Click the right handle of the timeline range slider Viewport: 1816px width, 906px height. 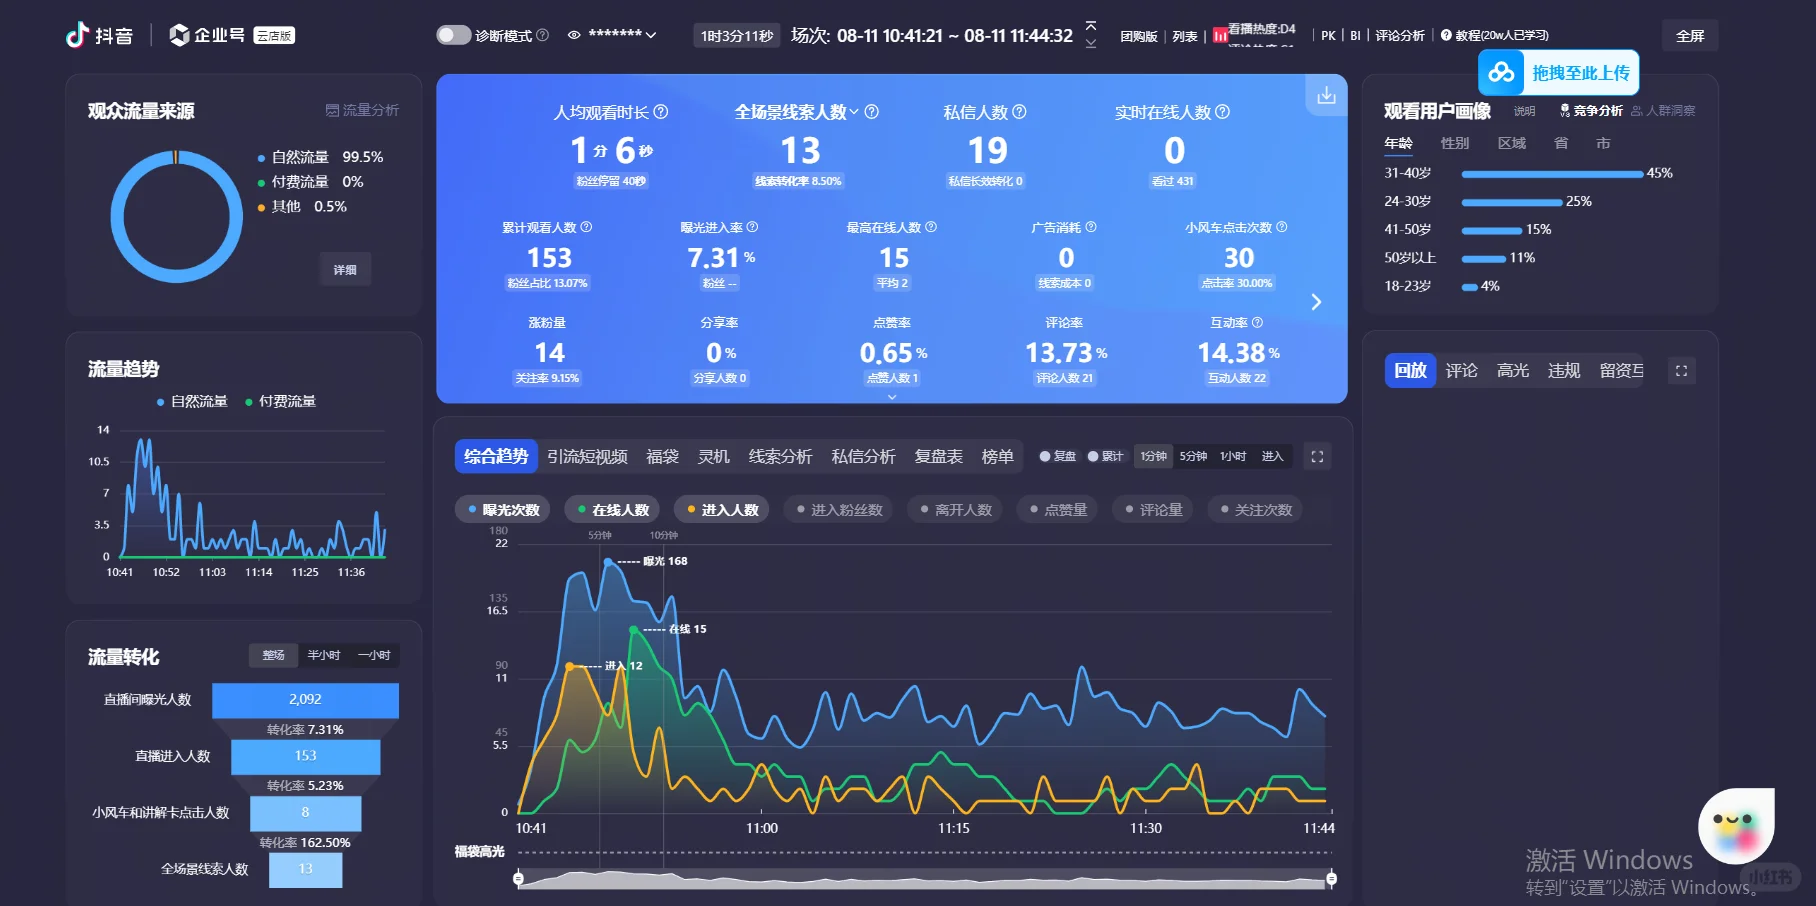(x=1331, y=879)
